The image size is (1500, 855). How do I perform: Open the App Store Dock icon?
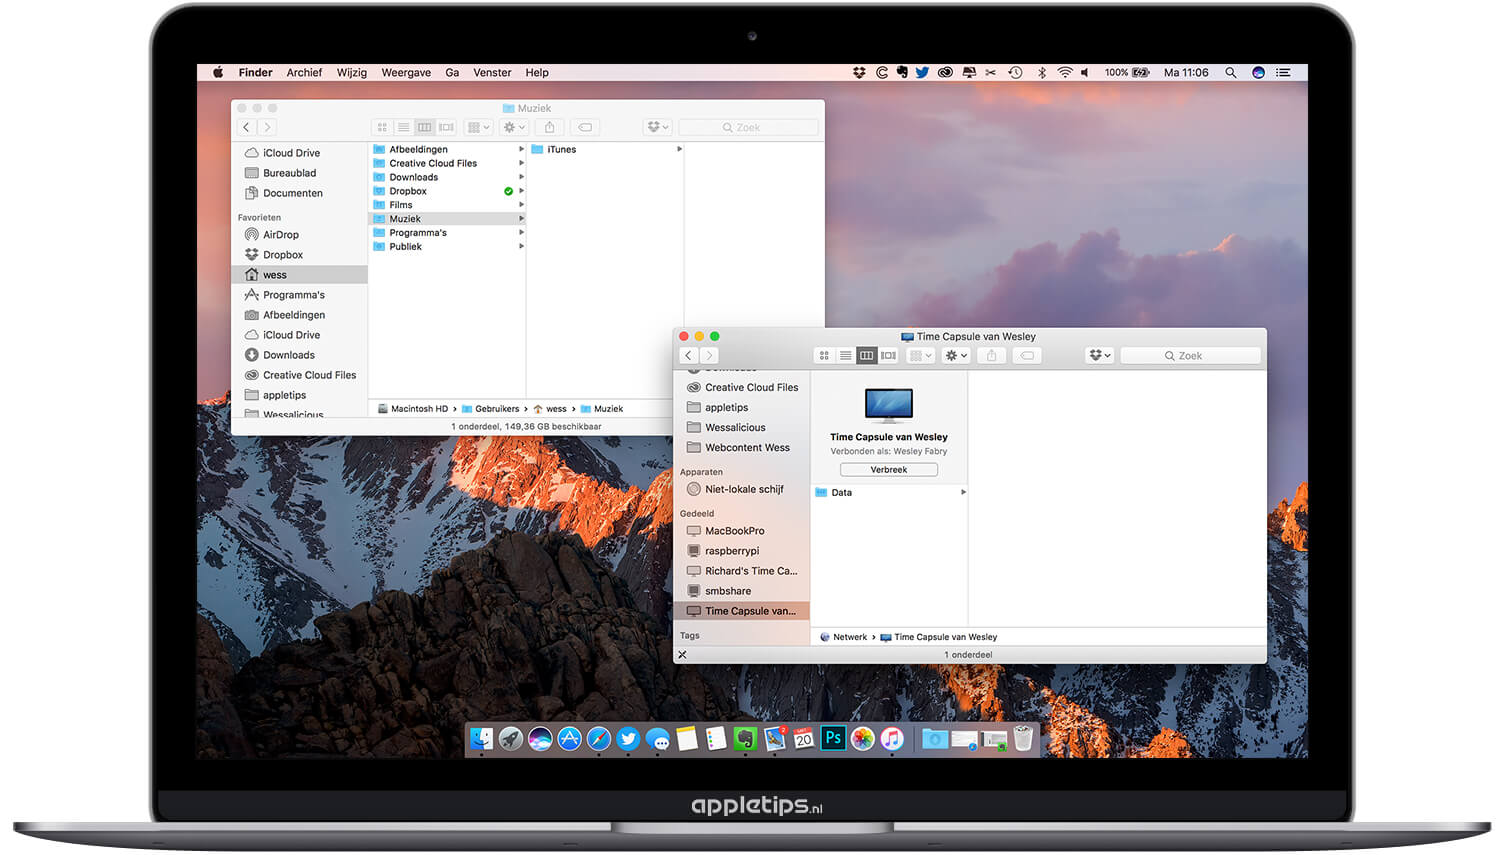pos(569,739)
